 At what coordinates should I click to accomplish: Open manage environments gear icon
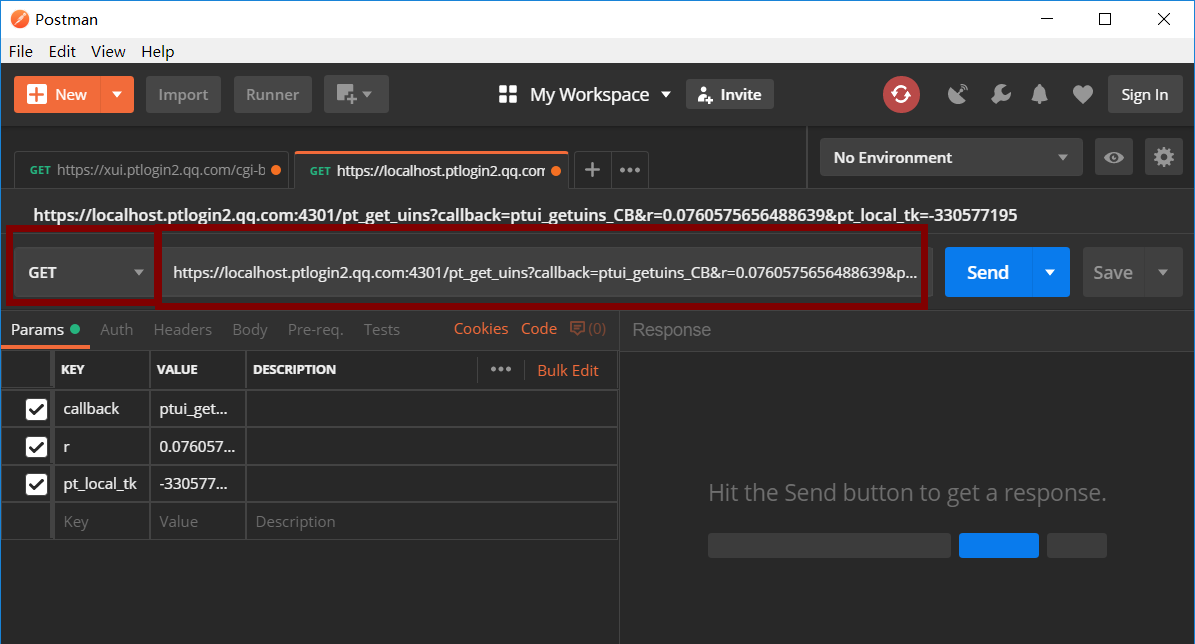point(1164,157)
